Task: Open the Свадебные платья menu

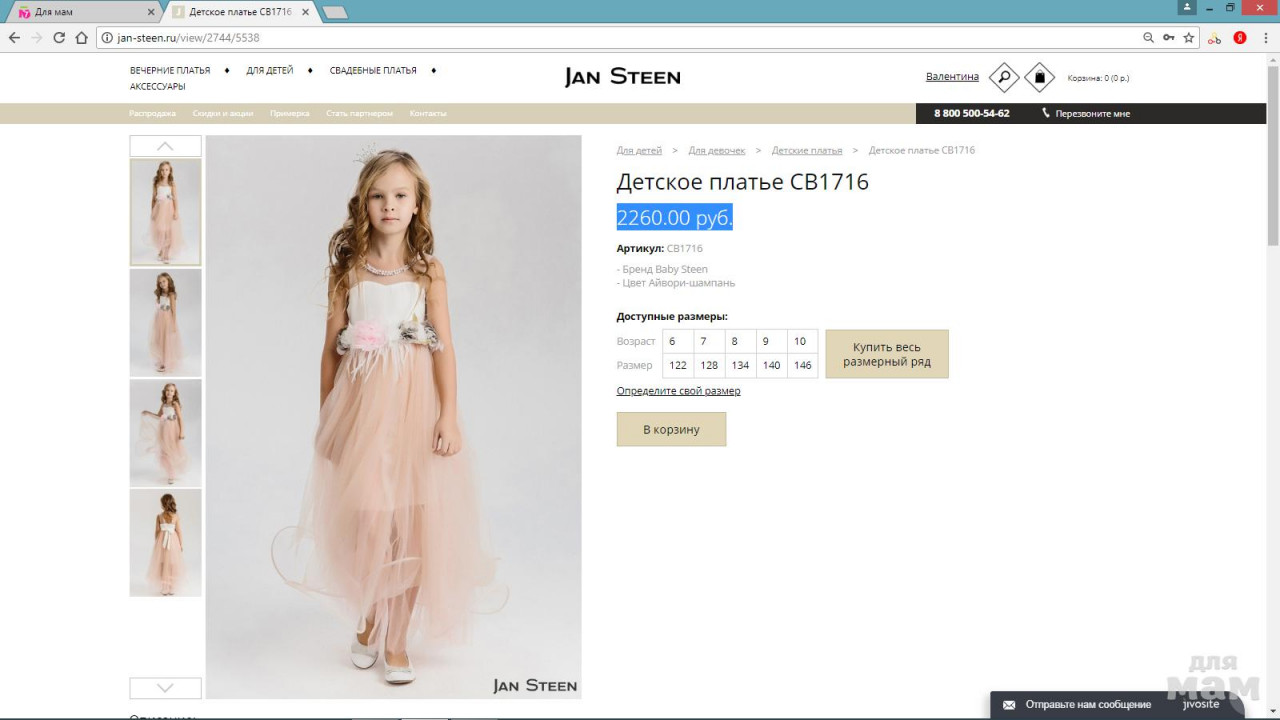Action: pyautogui.click(x=373, y=71)
